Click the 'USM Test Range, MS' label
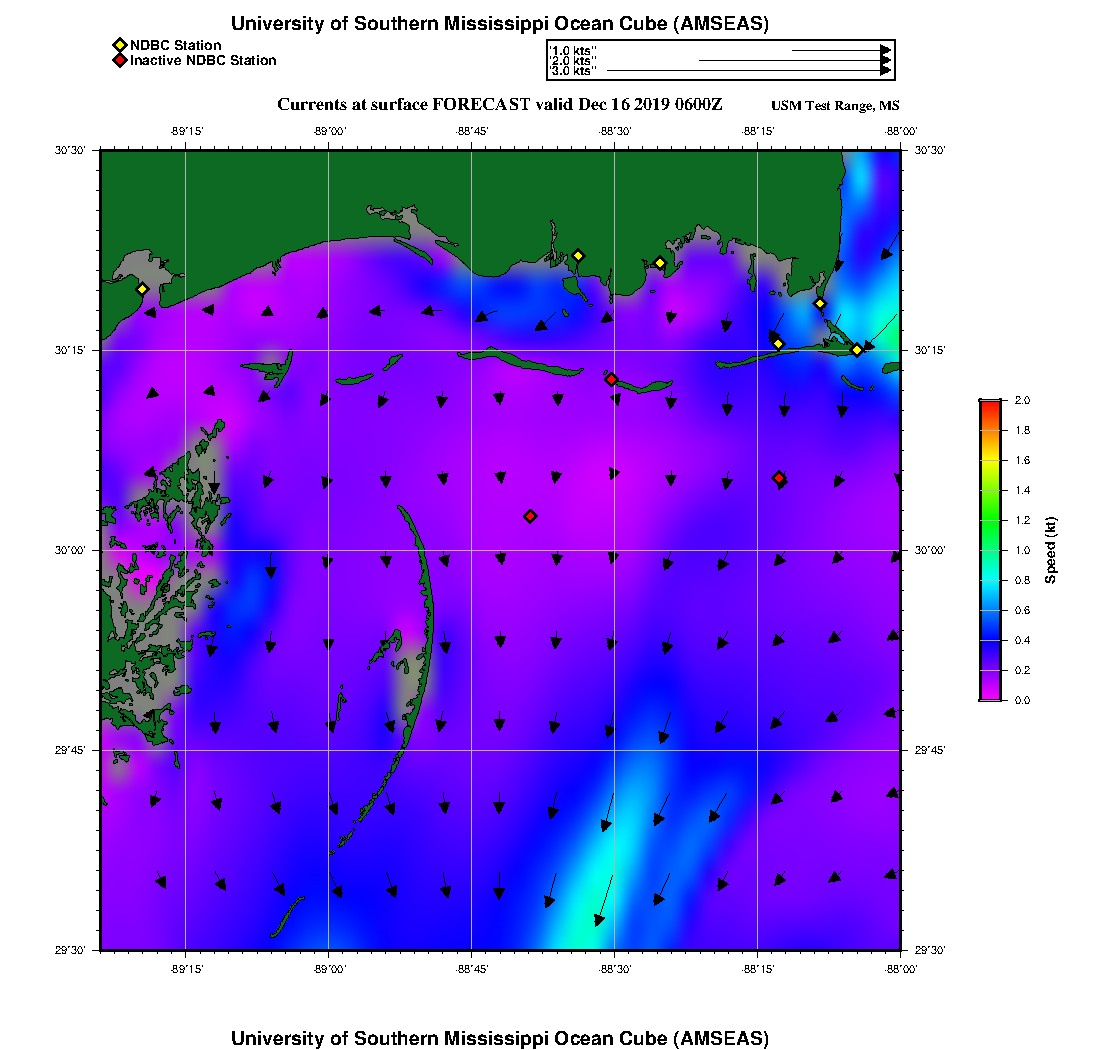This screenshot has width=1100, height=1050. click(835, 106)
